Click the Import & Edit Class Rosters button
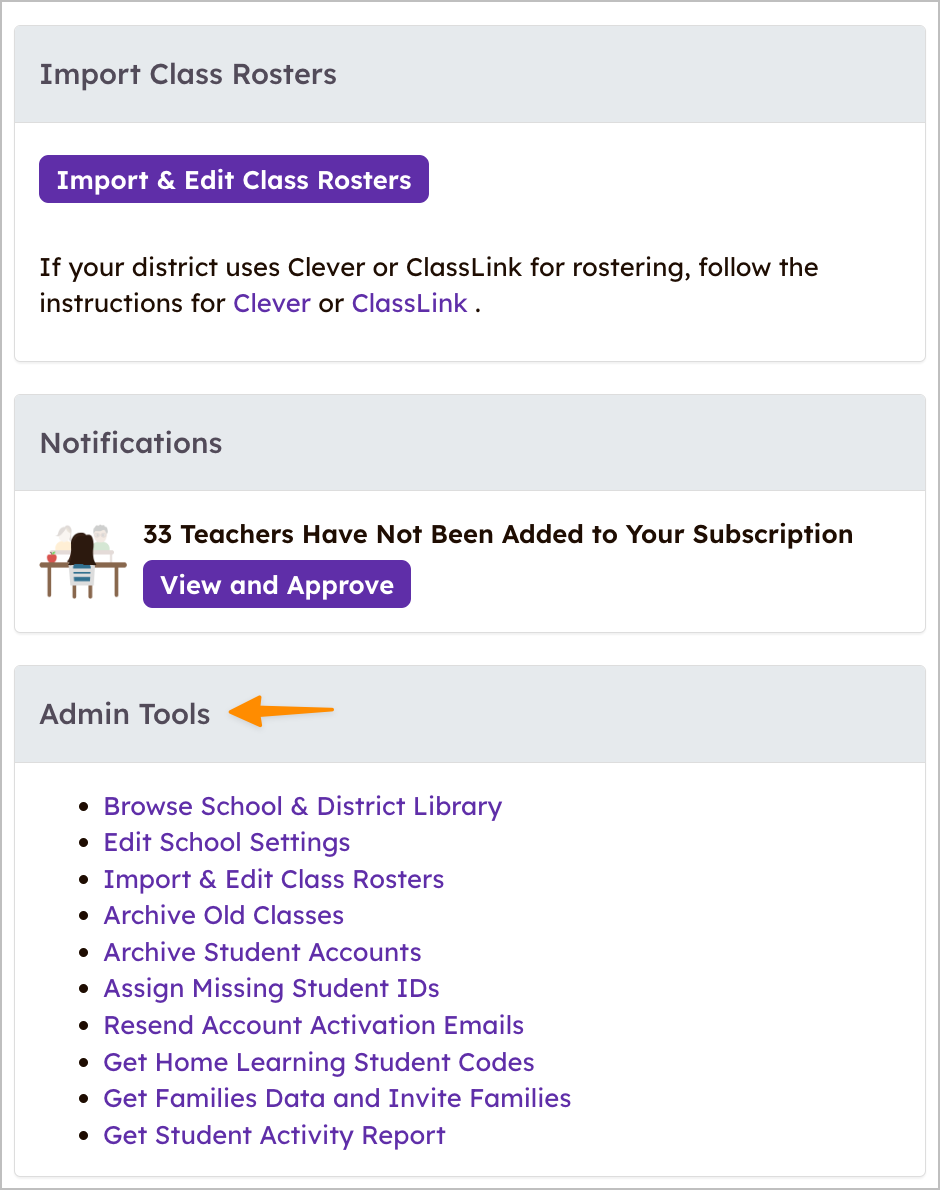940x1190 pixels. point(233,179)
